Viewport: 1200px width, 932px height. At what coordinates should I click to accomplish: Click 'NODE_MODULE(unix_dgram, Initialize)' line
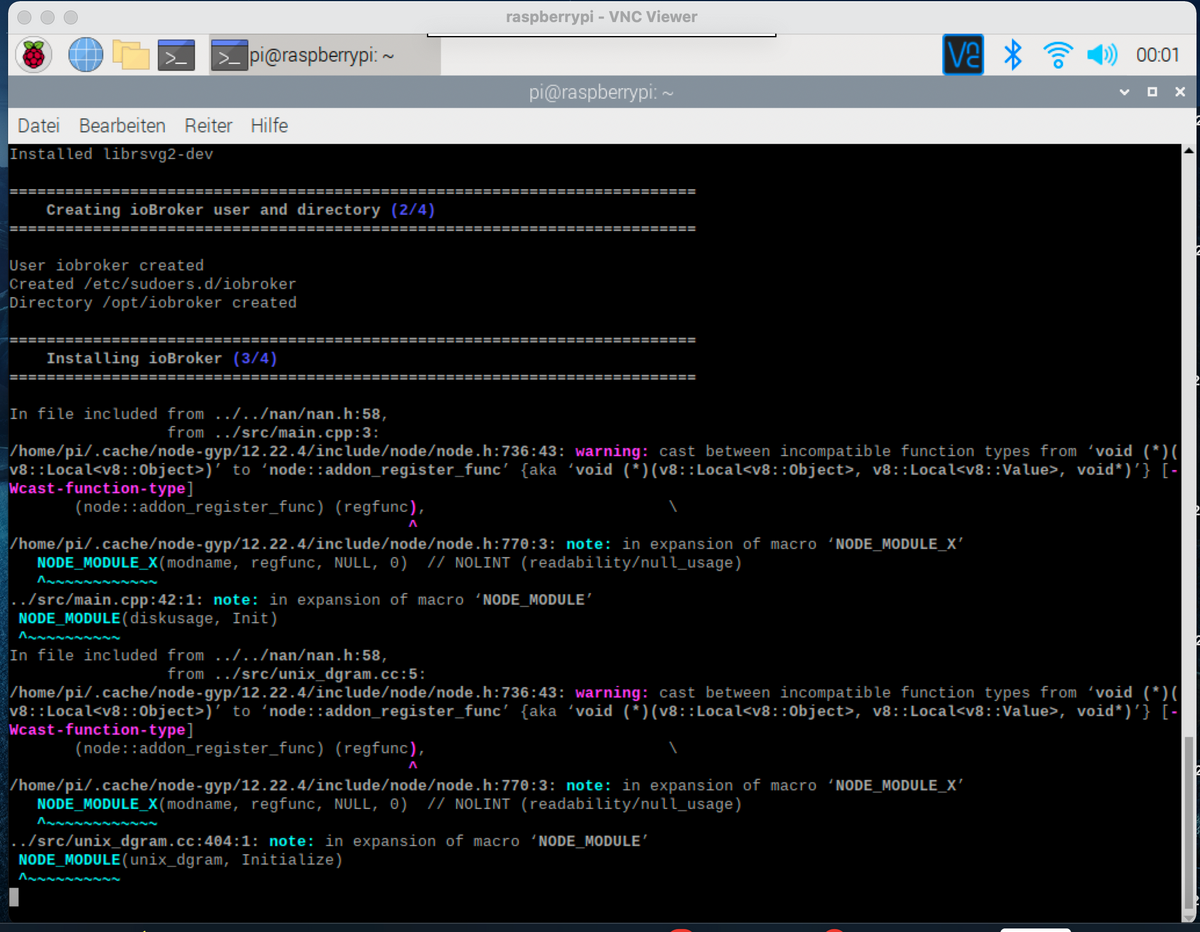pos(180,860)
